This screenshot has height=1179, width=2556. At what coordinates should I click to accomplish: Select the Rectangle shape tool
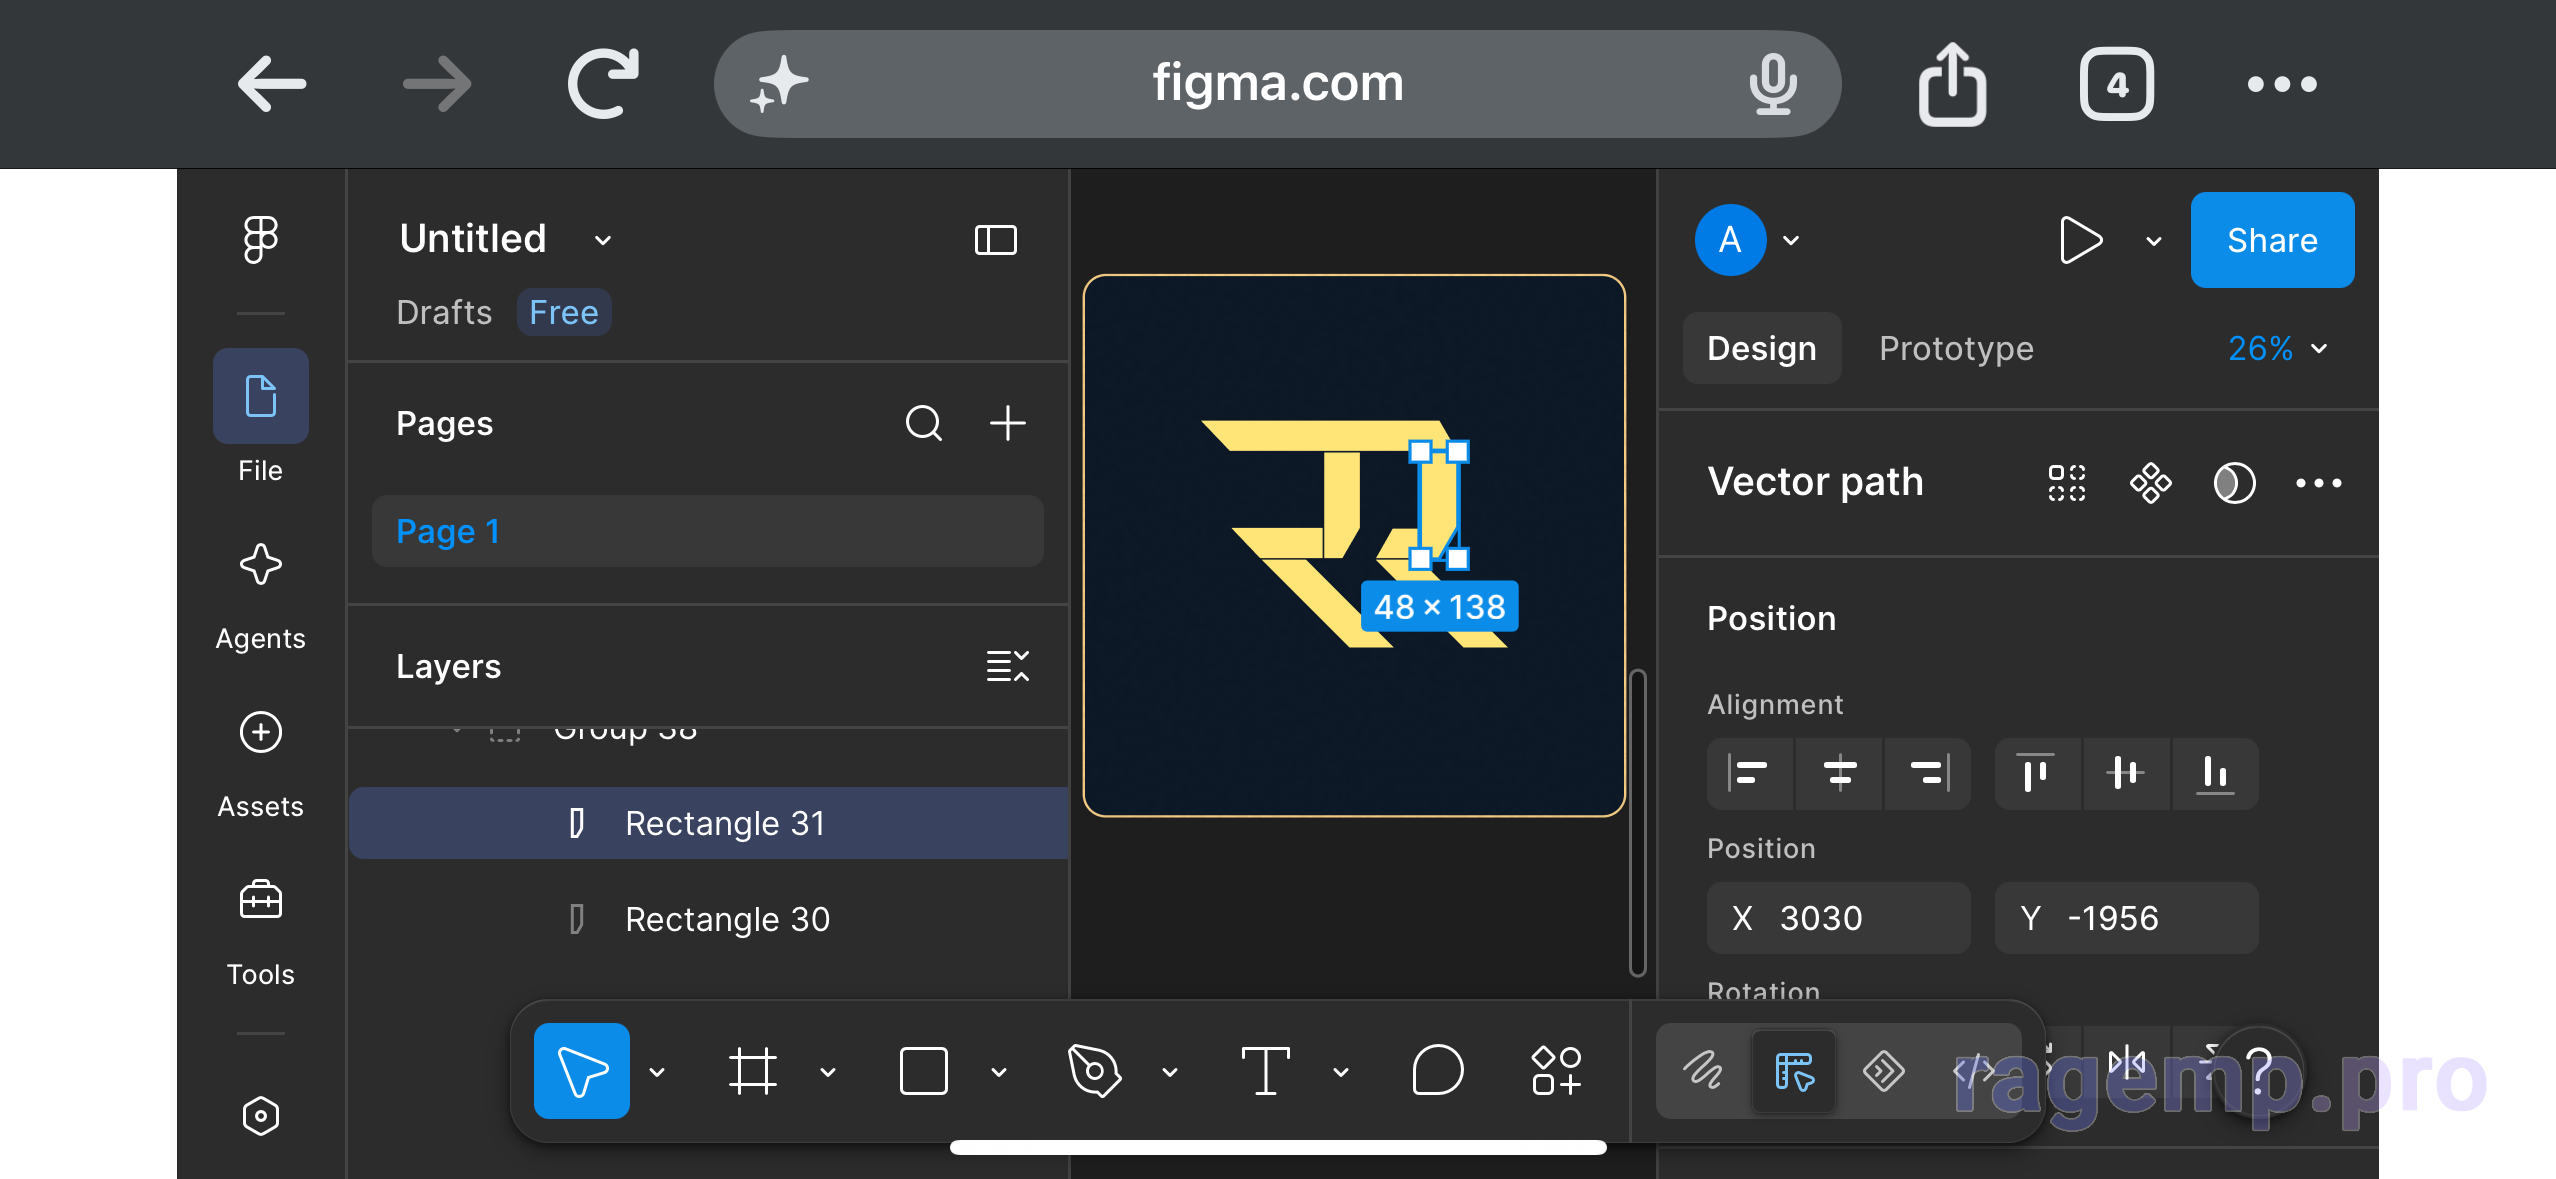click(x=923, y=1071)
